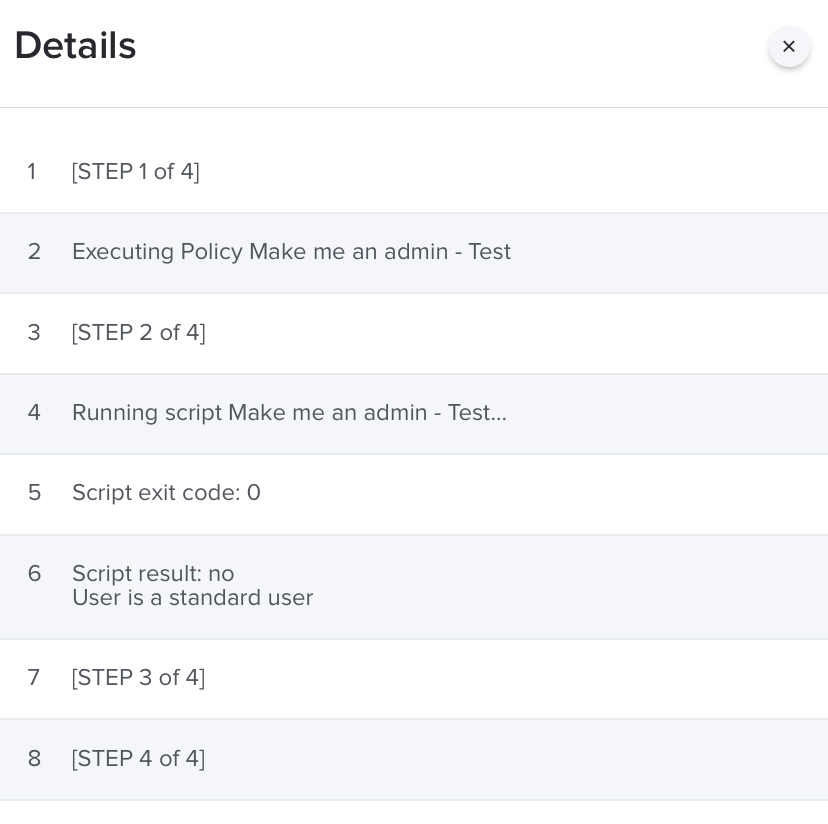Click the Script exit code: 0 entry
Viewport: 828px width, 824px height.
point(414,494)
